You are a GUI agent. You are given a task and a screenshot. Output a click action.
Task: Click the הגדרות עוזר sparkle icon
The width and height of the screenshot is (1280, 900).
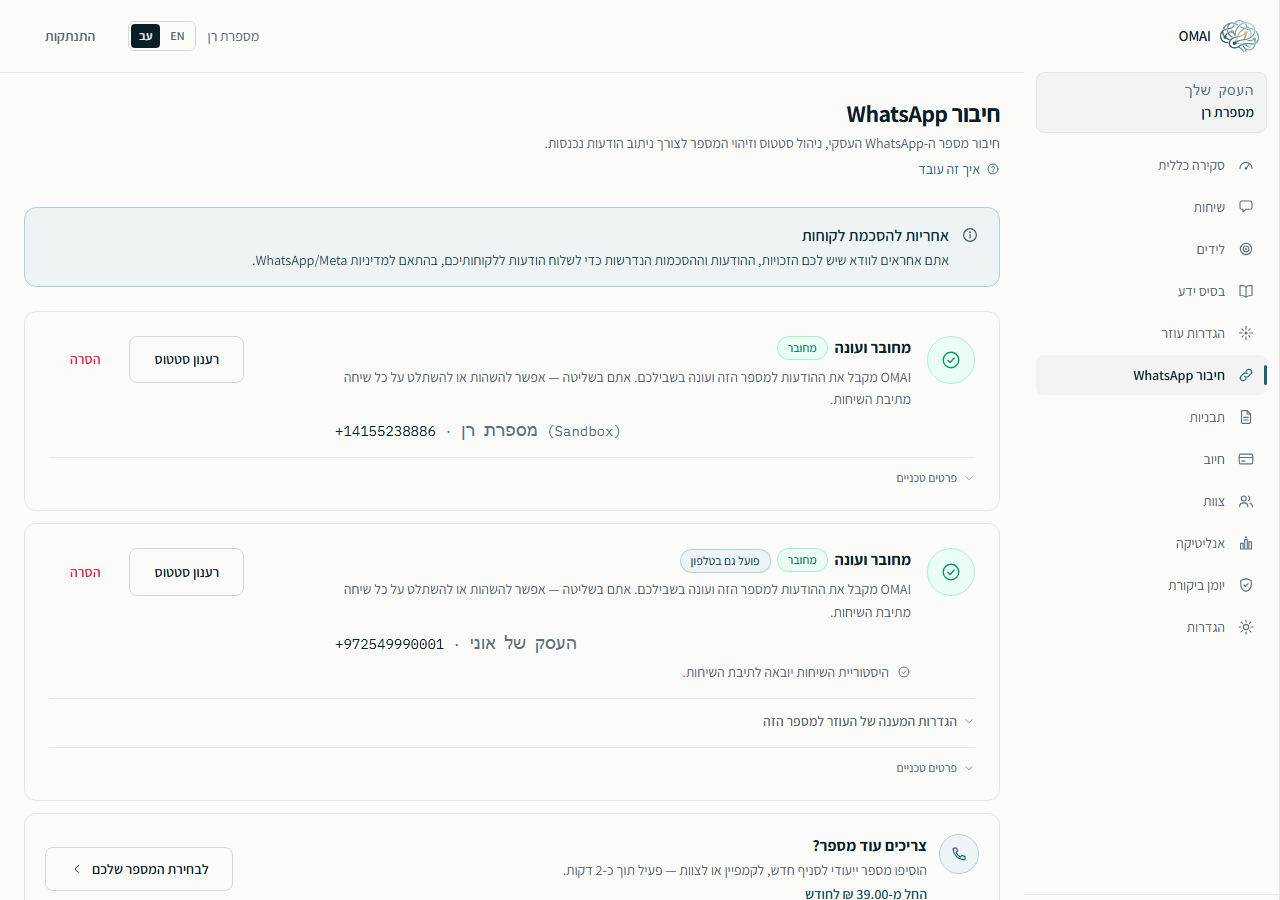1245,333
